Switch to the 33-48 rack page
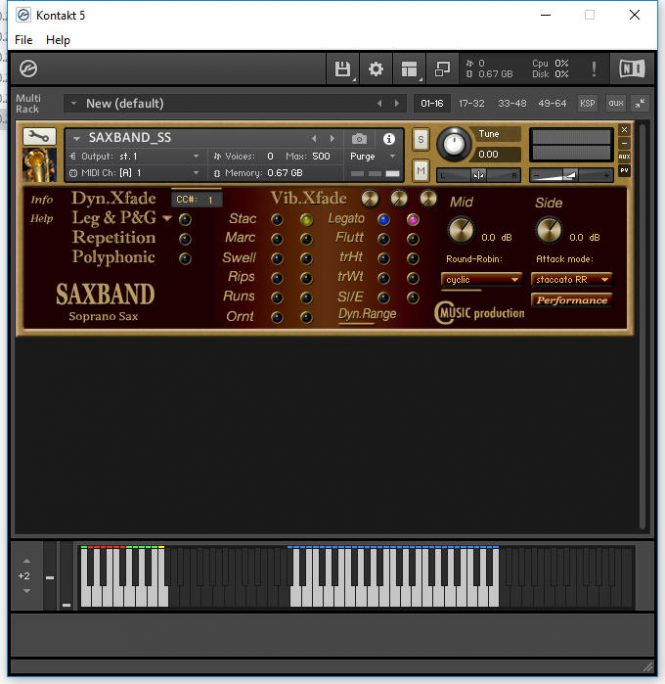665x684 pixels. pyautogui.click(x=512, y=103)
